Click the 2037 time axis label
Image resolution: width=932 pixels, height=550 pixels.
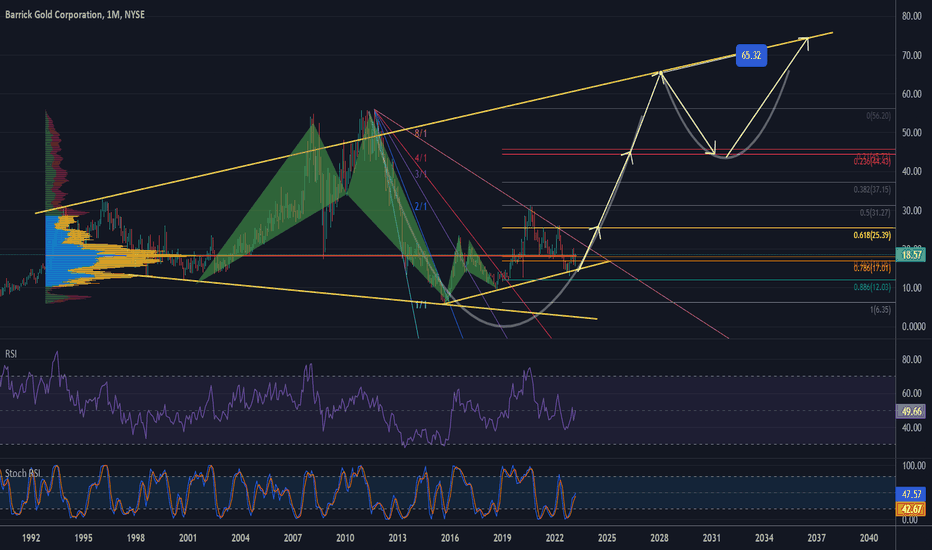(x=817, y=538)
